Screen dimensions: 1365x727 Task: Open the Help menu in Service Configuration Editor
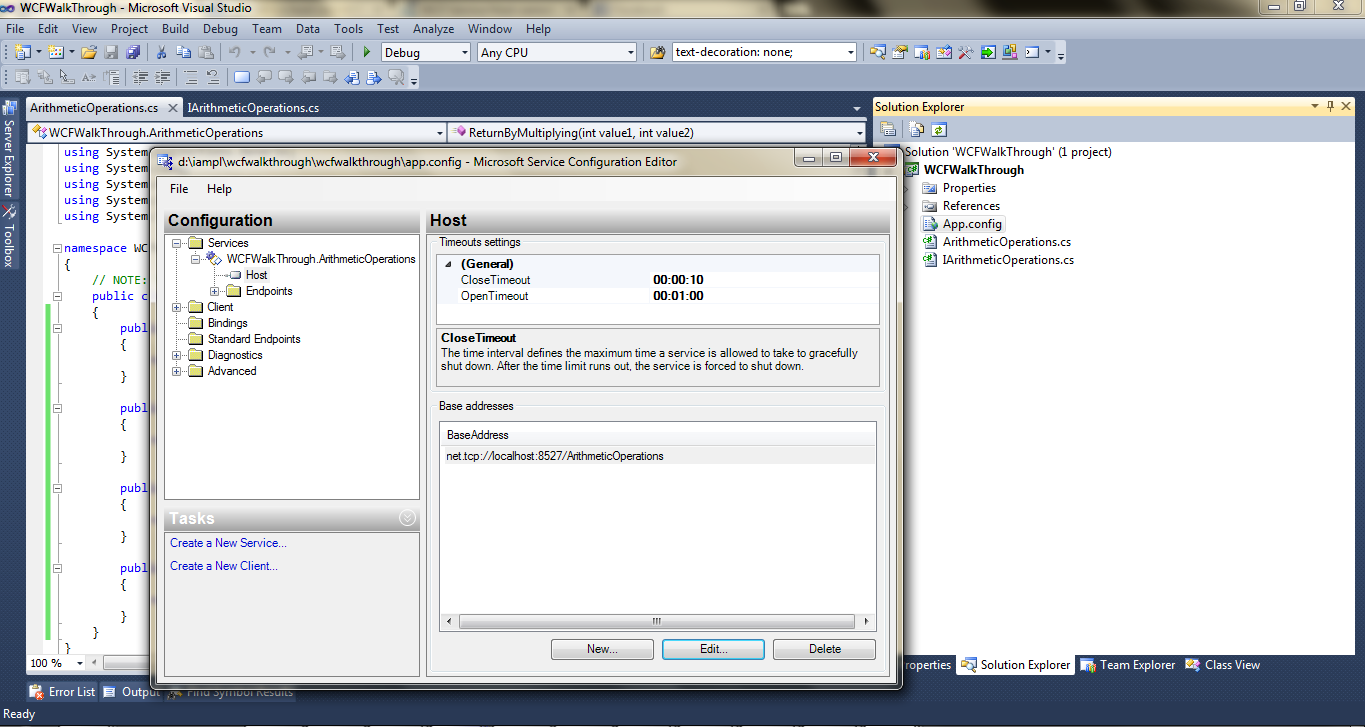[219, 189]
